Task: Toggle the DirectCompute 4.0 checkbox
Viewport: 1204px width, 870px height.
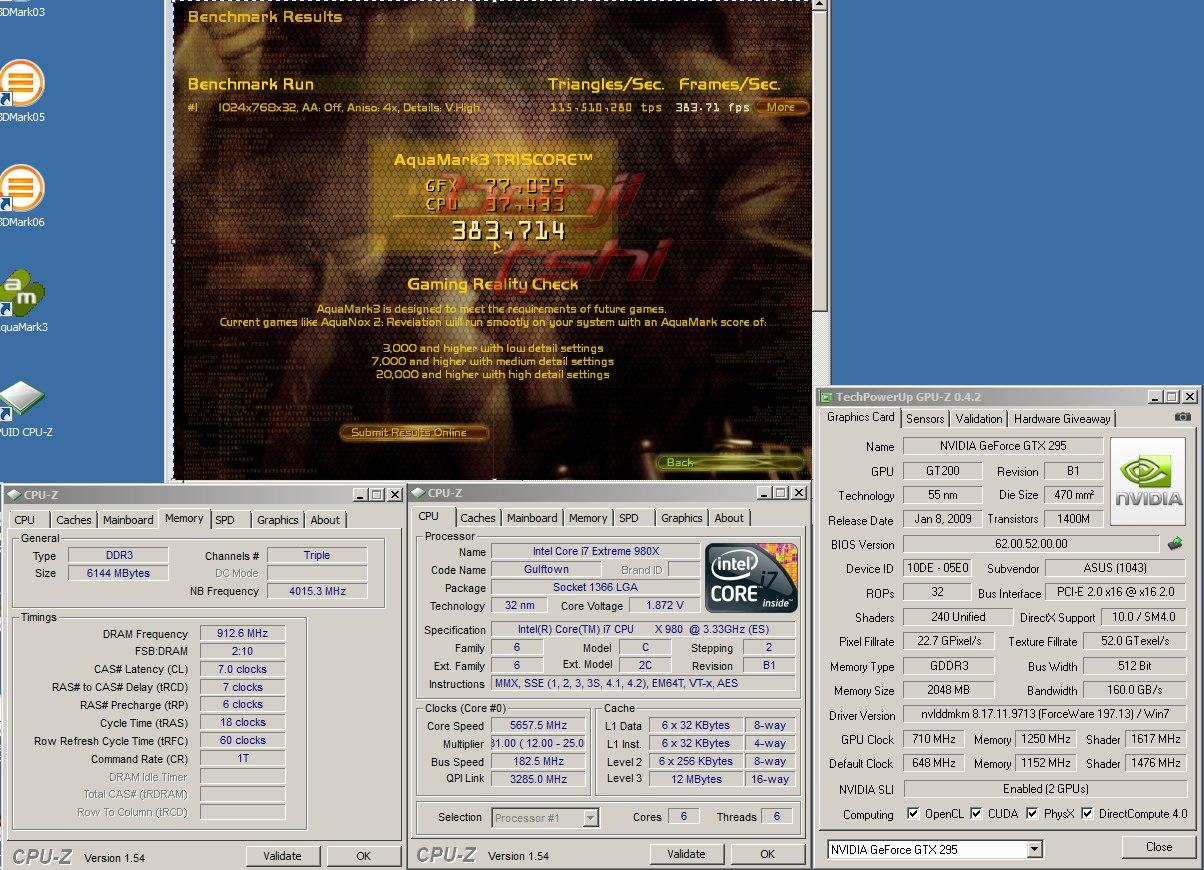Action: point(1087,814)
